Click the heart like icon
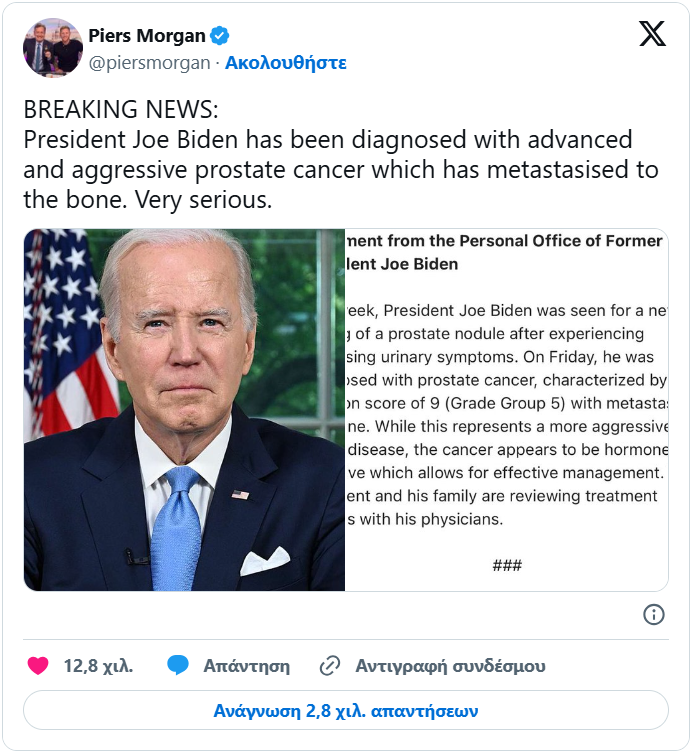Viewport: 694px width, 753px height. point(38,666)
